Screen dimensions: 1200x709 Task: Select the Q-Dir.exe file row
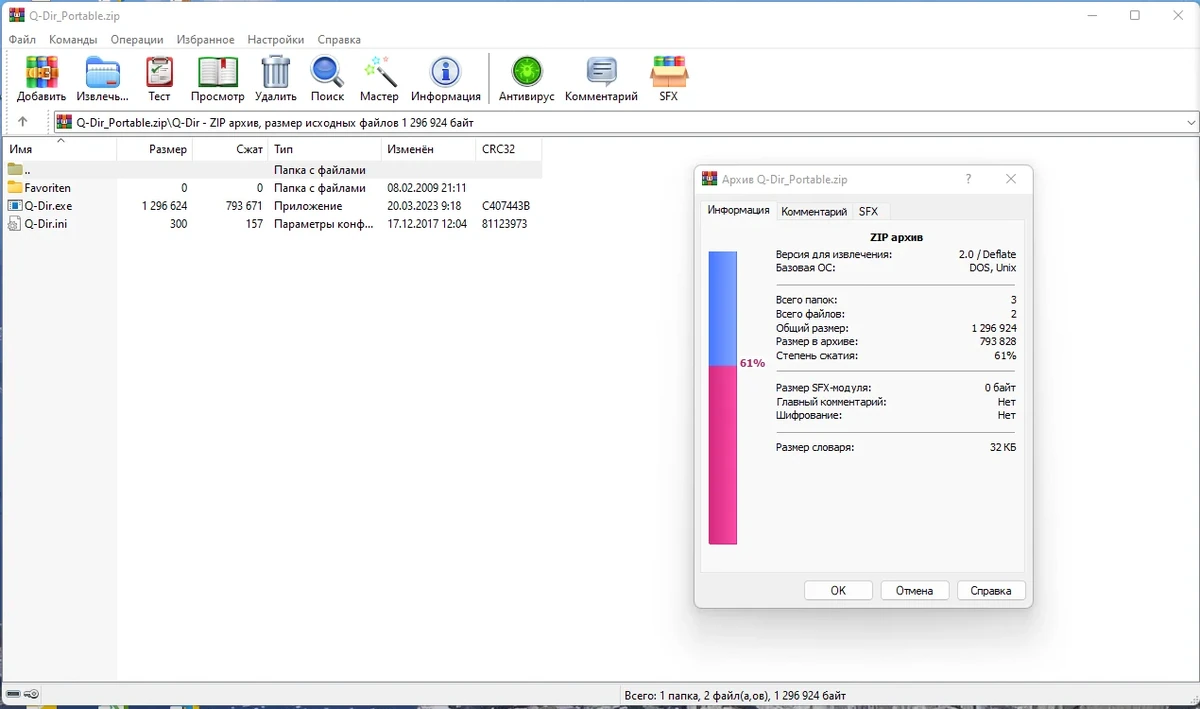[272, 206]
